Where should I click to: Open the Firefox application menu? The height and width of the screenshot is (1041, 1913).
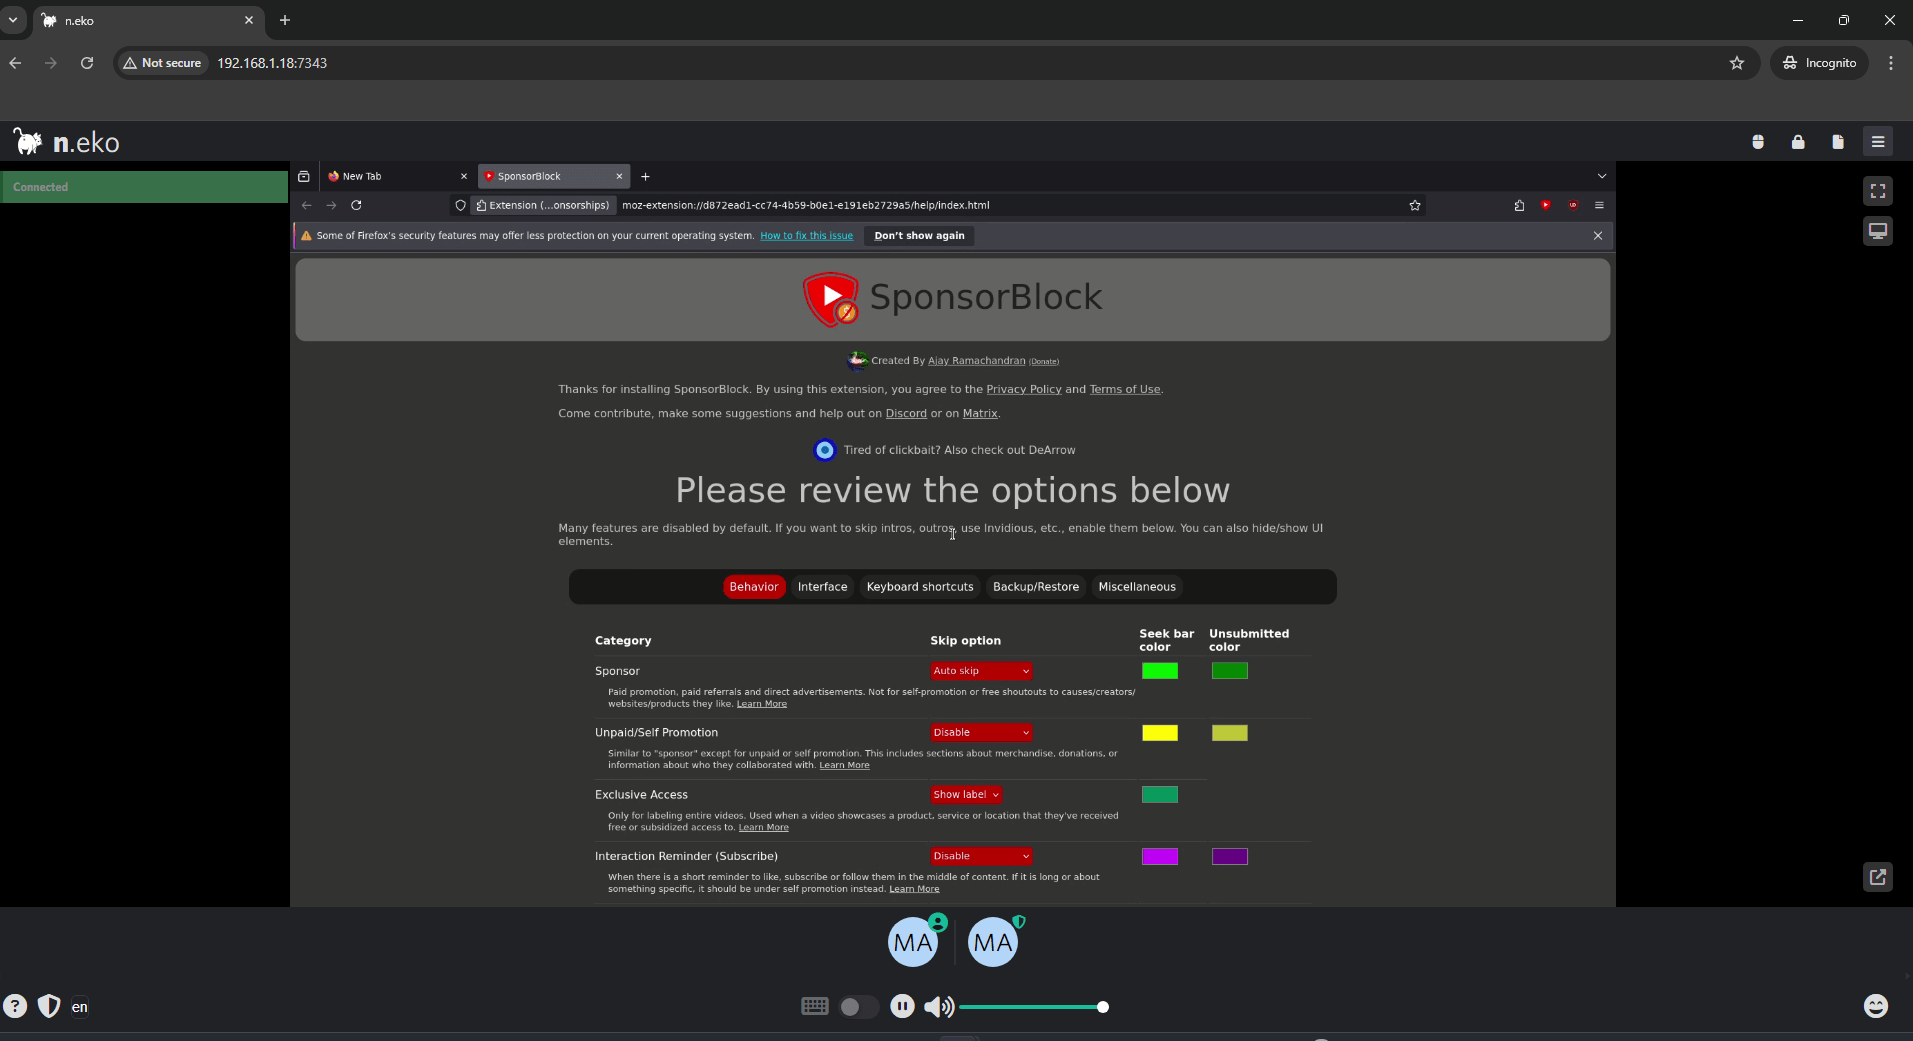pyautogui.click(x=1599, y=205)
